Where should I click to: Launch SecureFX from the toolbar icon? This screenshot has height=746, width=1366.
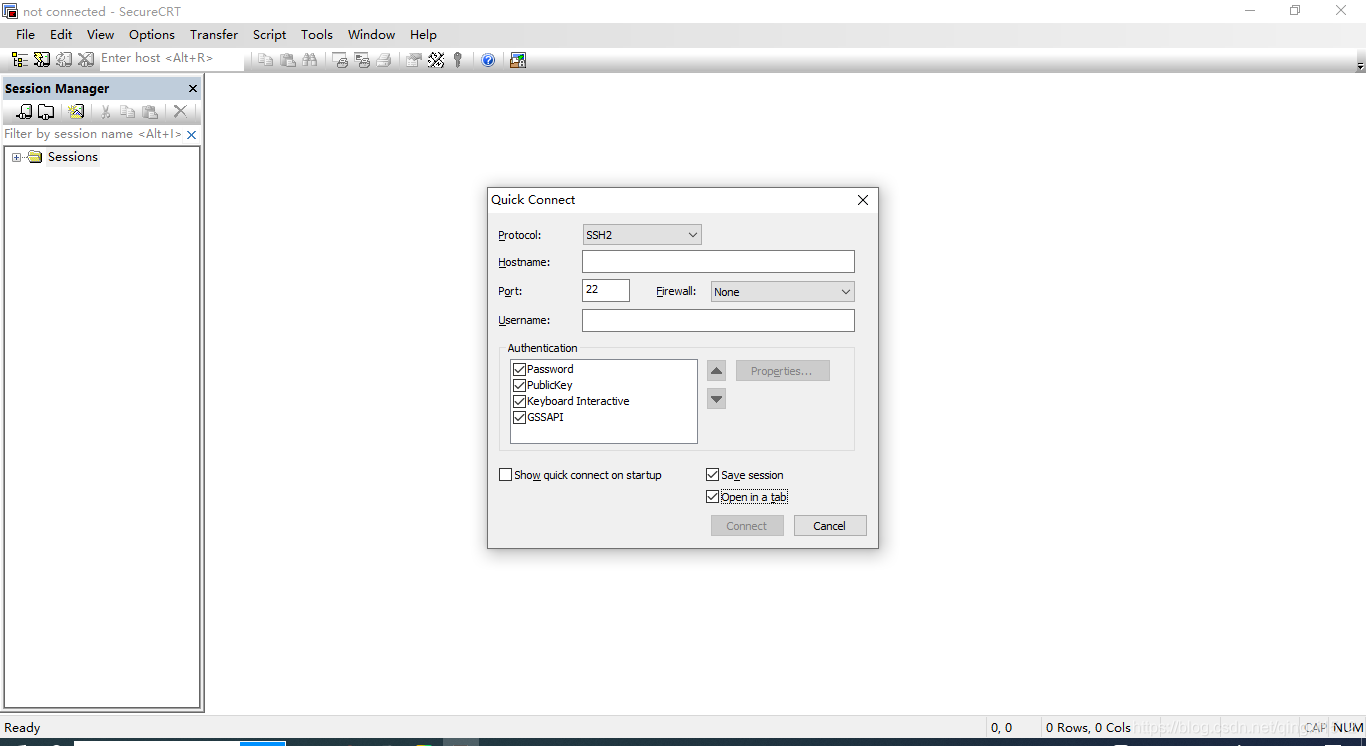coord(517,60)
